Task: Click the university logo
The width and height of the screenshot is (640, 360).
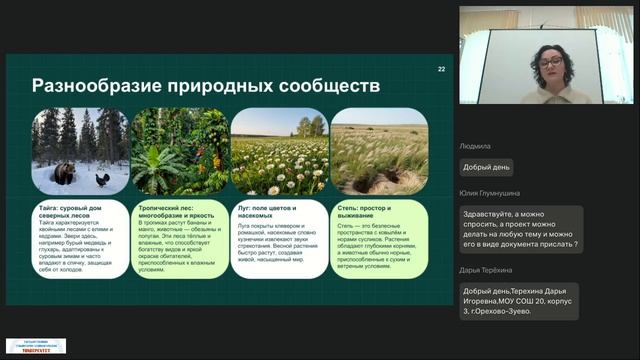Action: 36,346
